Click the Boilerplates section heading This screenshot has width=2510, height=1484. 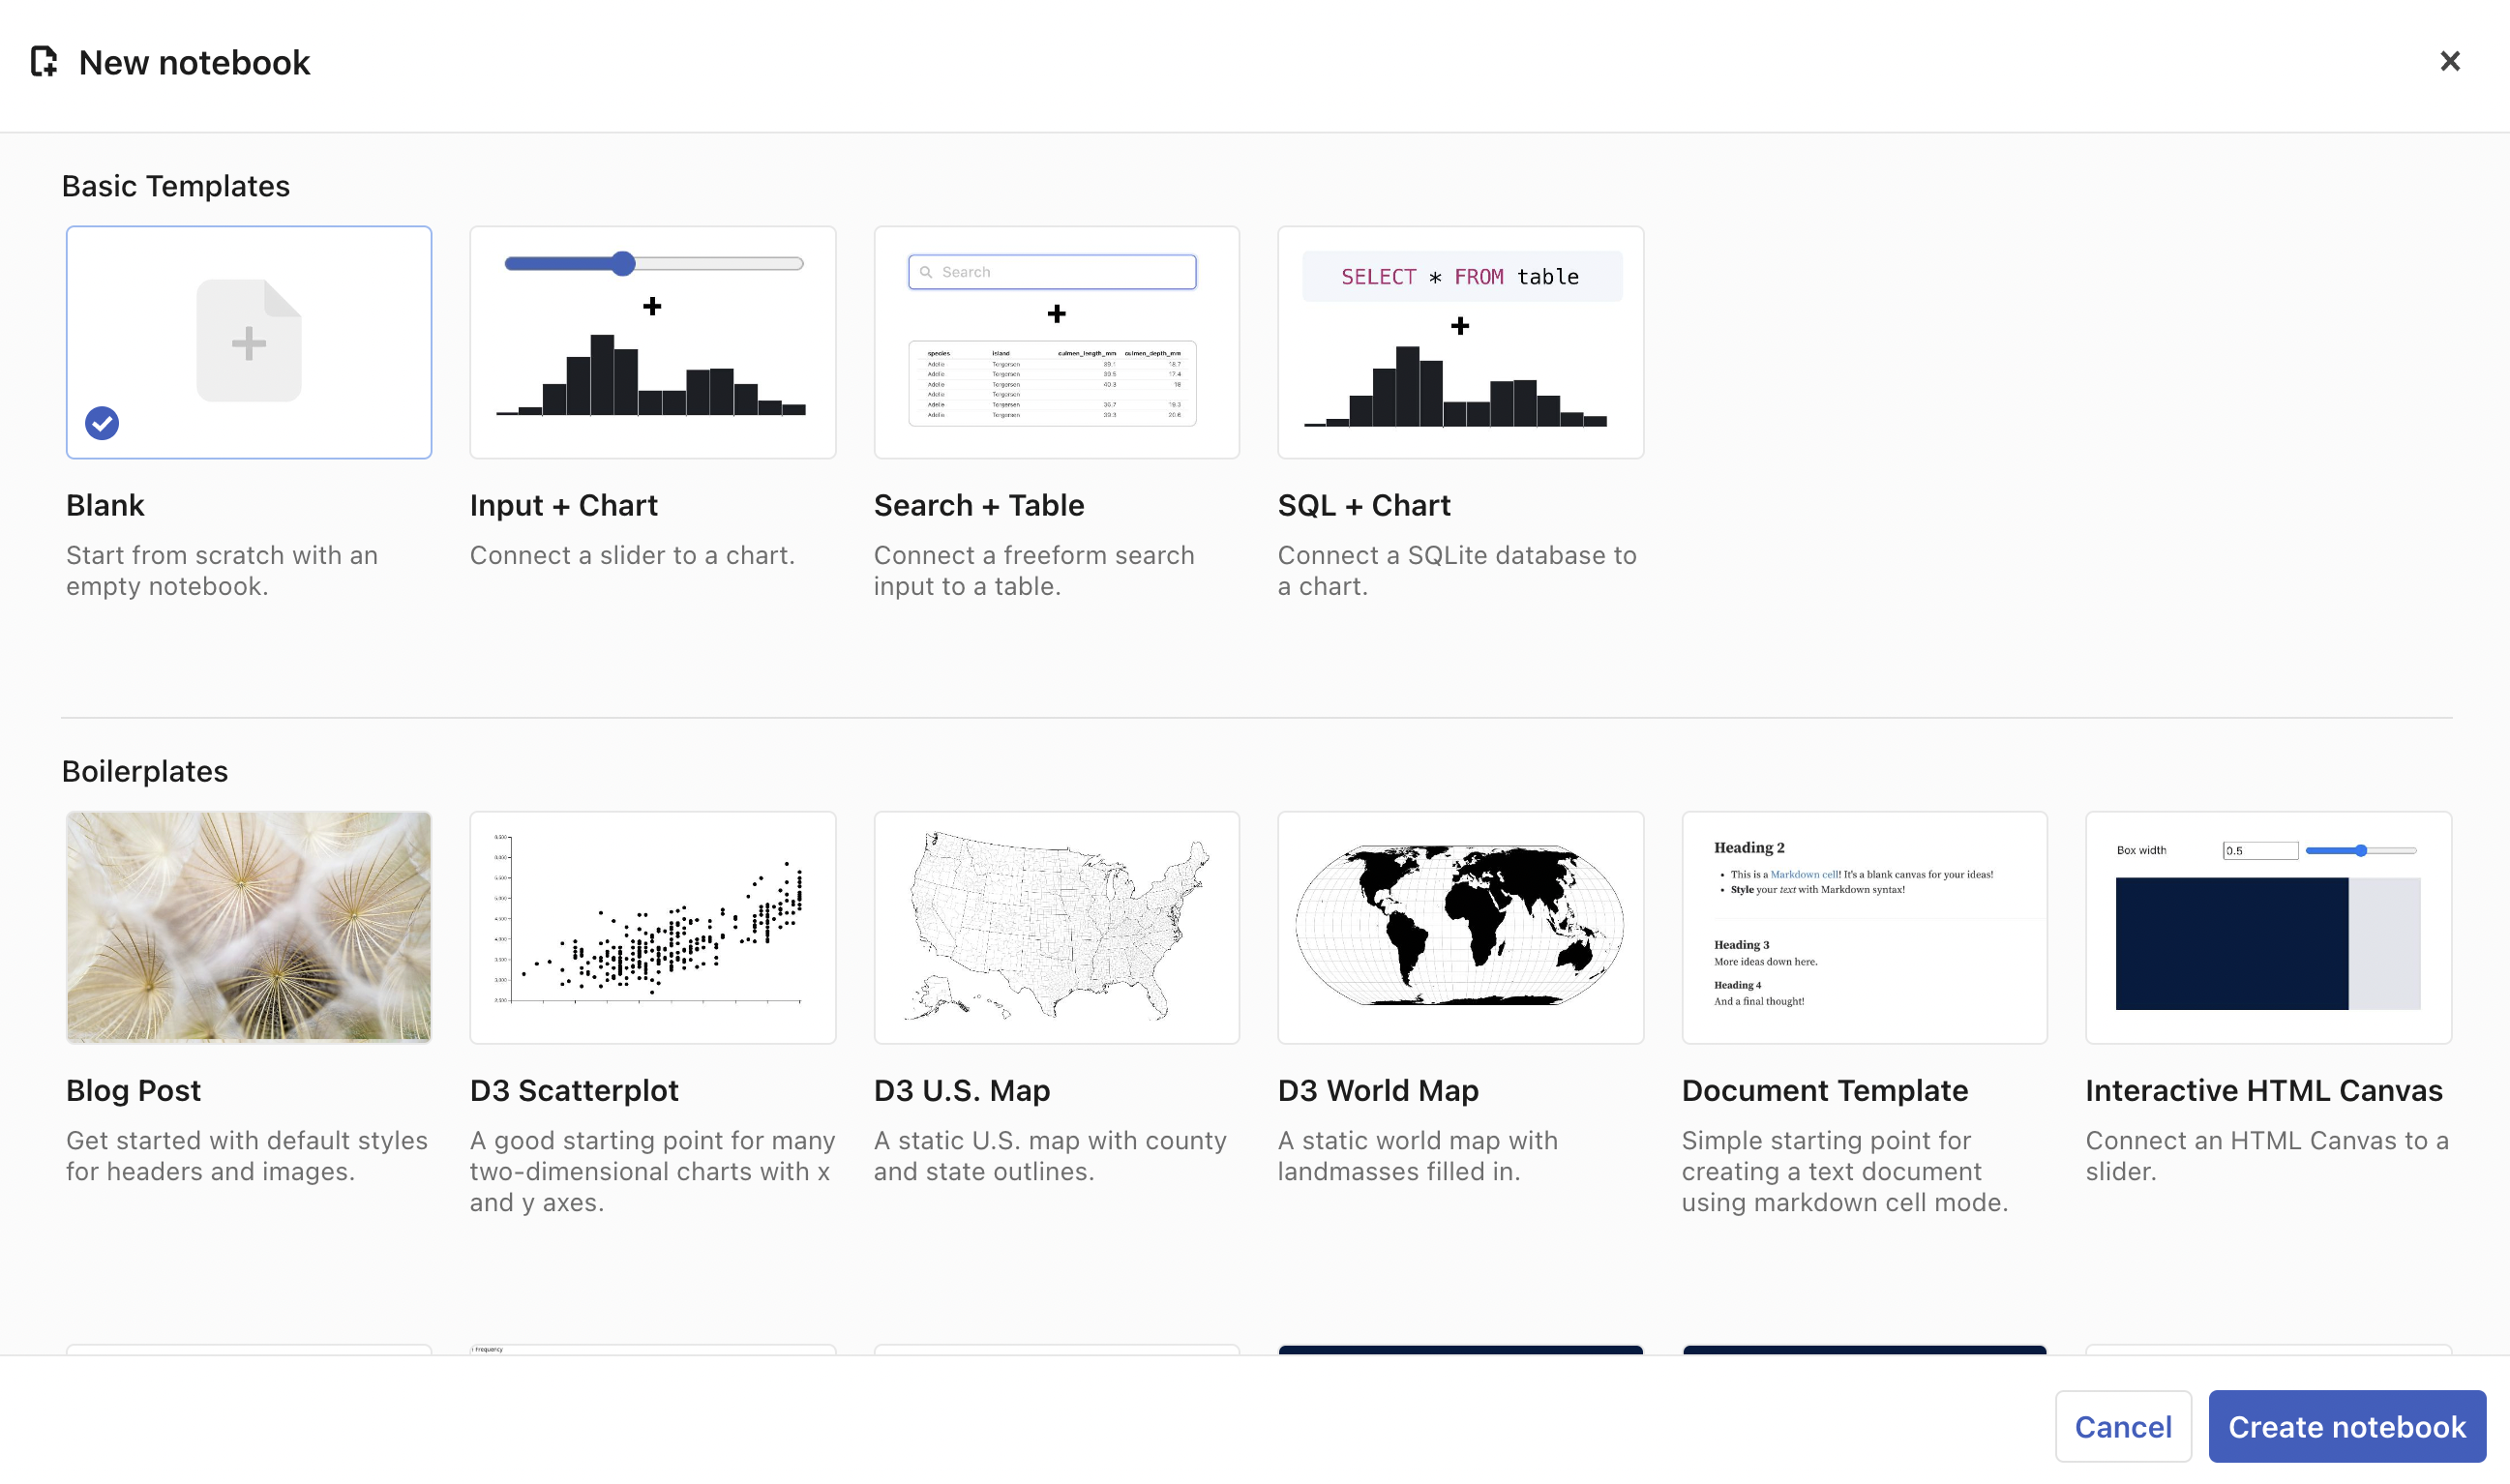click(145, 770)
